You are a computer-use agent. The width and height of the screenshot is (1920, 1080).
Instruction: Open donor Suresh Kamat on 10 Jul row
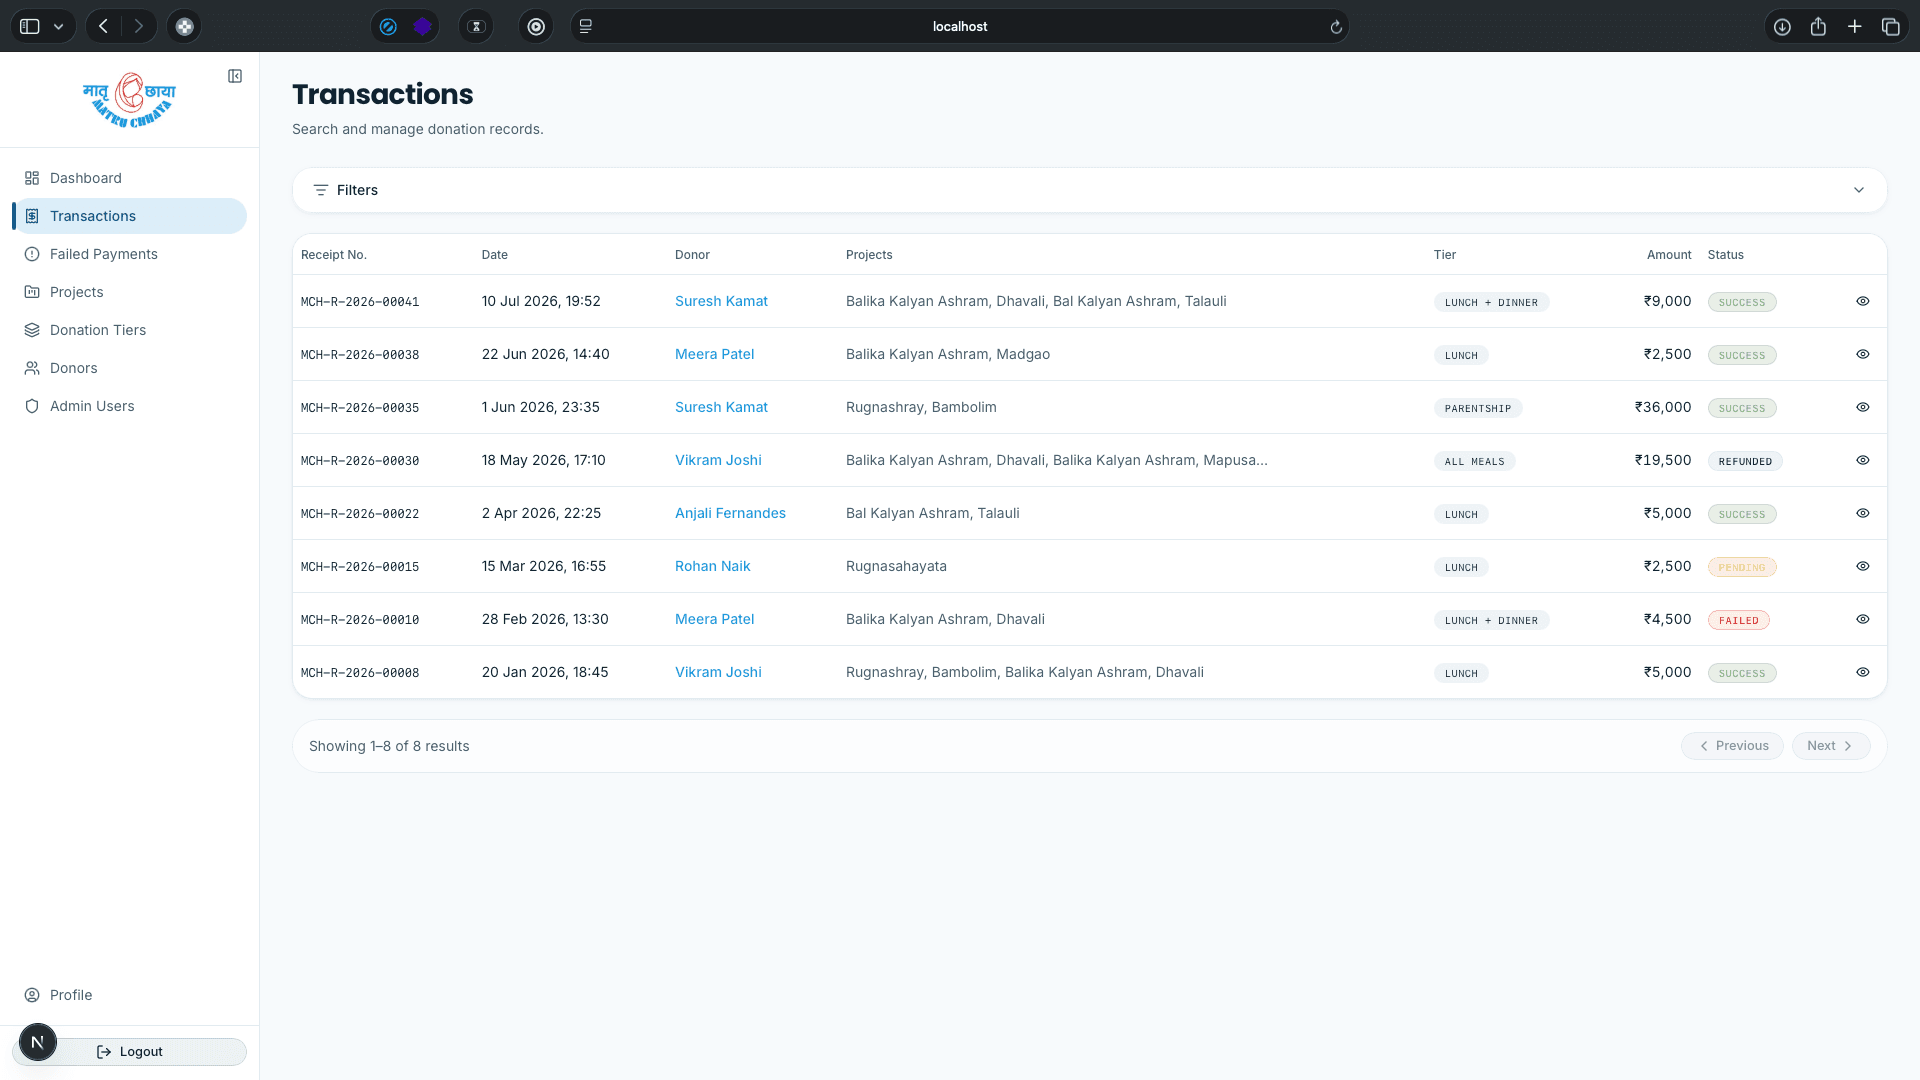click(x=721, y=301)
